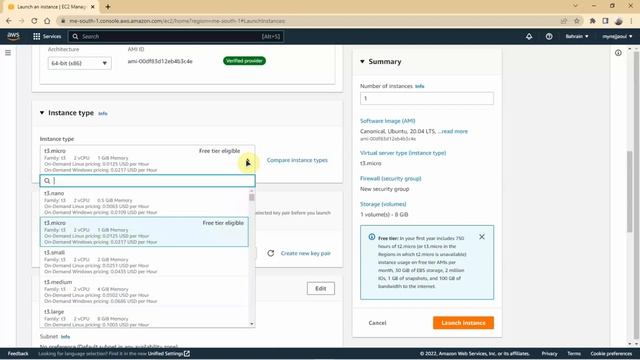Click the Feedback link in footer
Screen dimensions: 640x360
click(18, 353)
